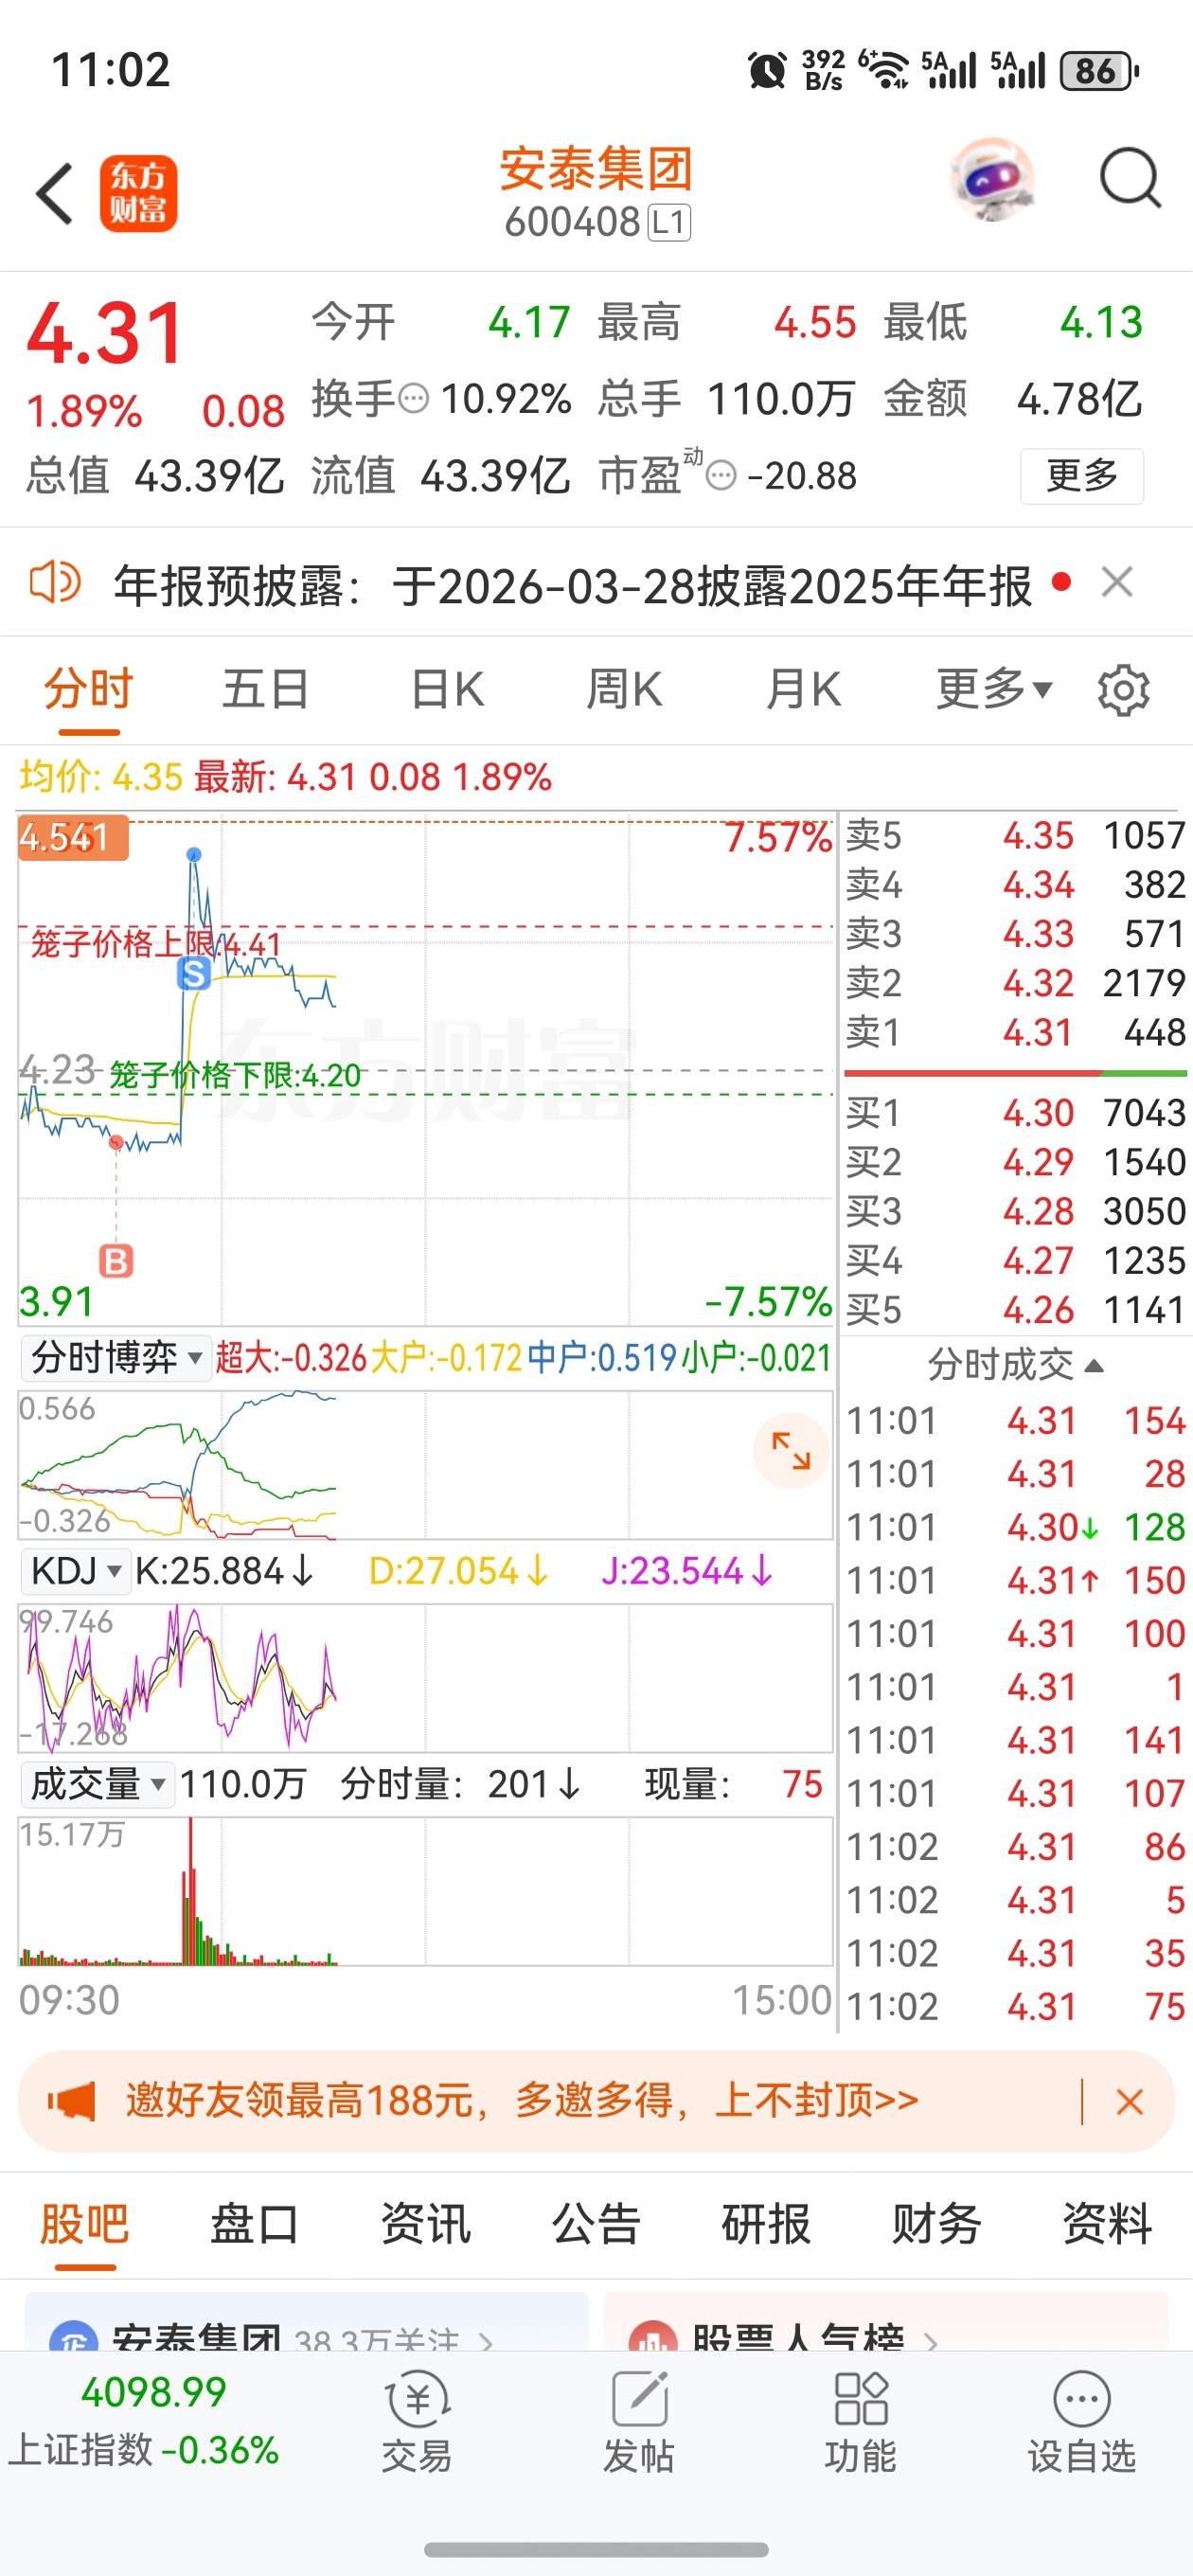Tap the 上证指数 4098.99 index ticker
The image size is (1193, 2576).
tap(145, 2420)
